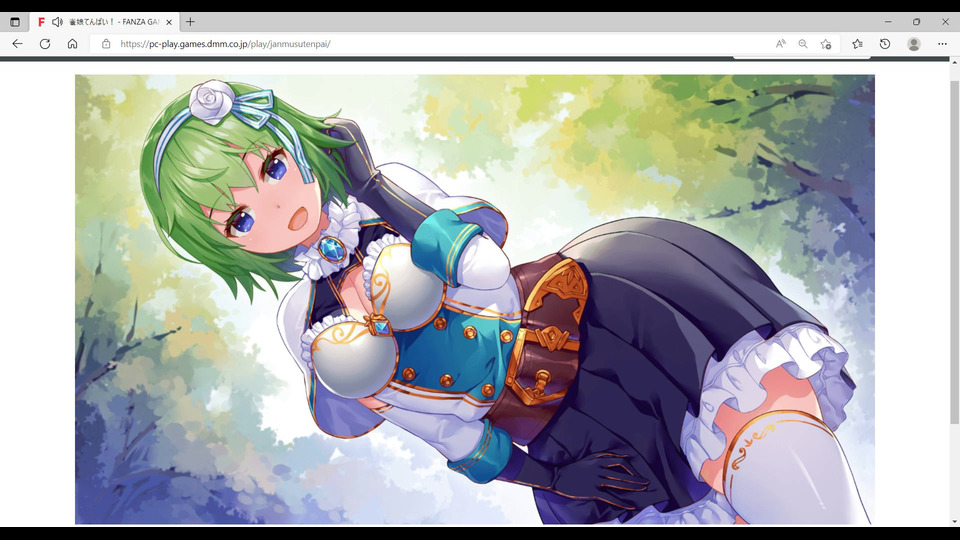Click scrollbar up arrow

point(954,63)
